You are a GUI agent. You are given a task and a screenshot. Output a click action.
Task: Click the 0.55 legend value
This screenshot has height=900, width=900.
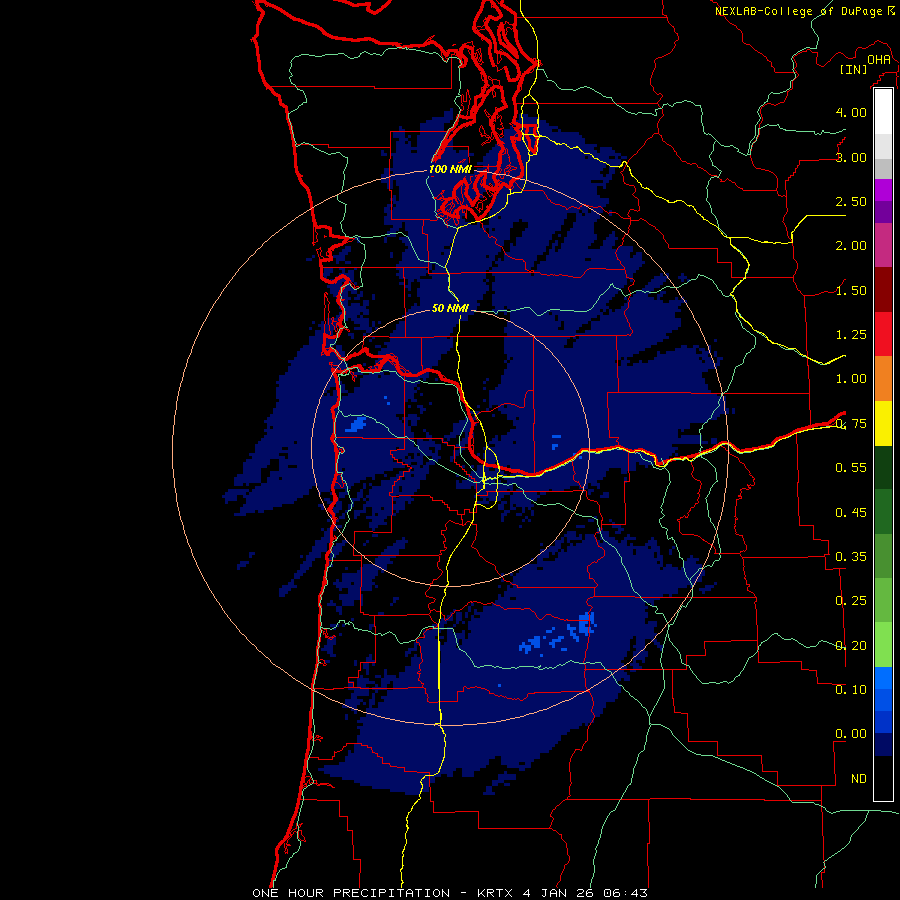851,468
